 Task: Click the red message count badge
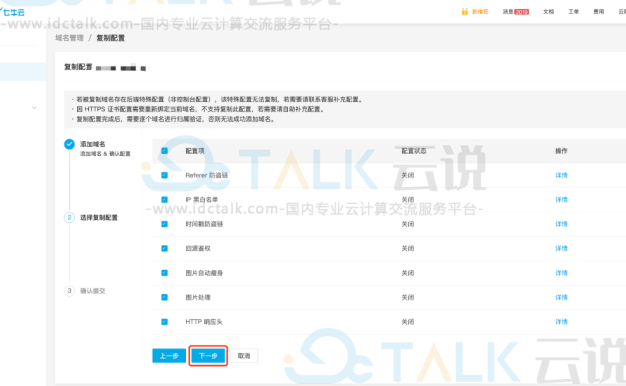click(521, 12)
